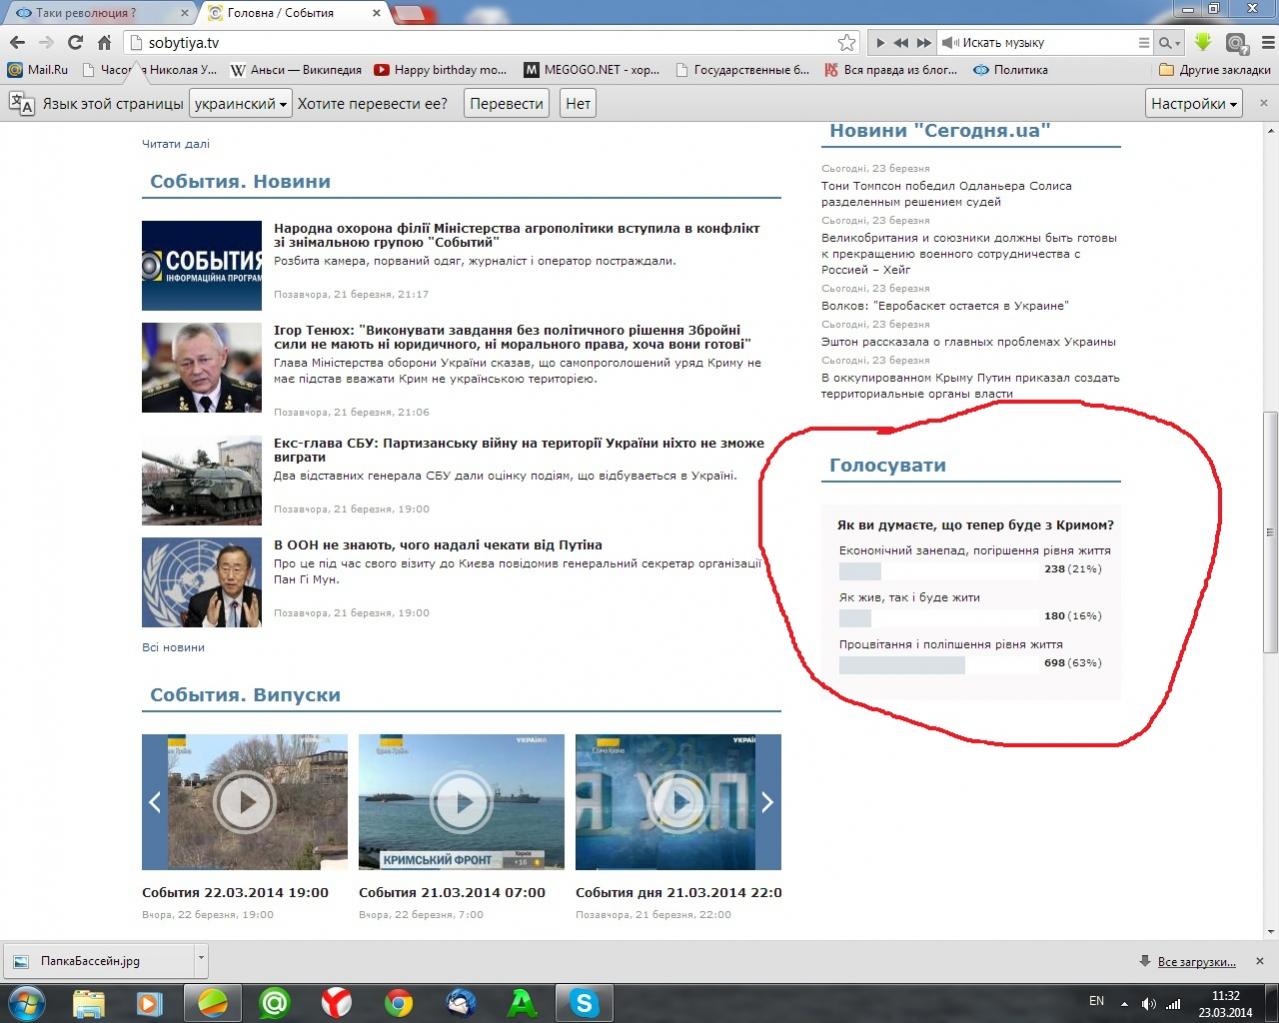Click the back navigation arrow
The width and height of the screenshot is (1279, 1023).
[17, 42]
